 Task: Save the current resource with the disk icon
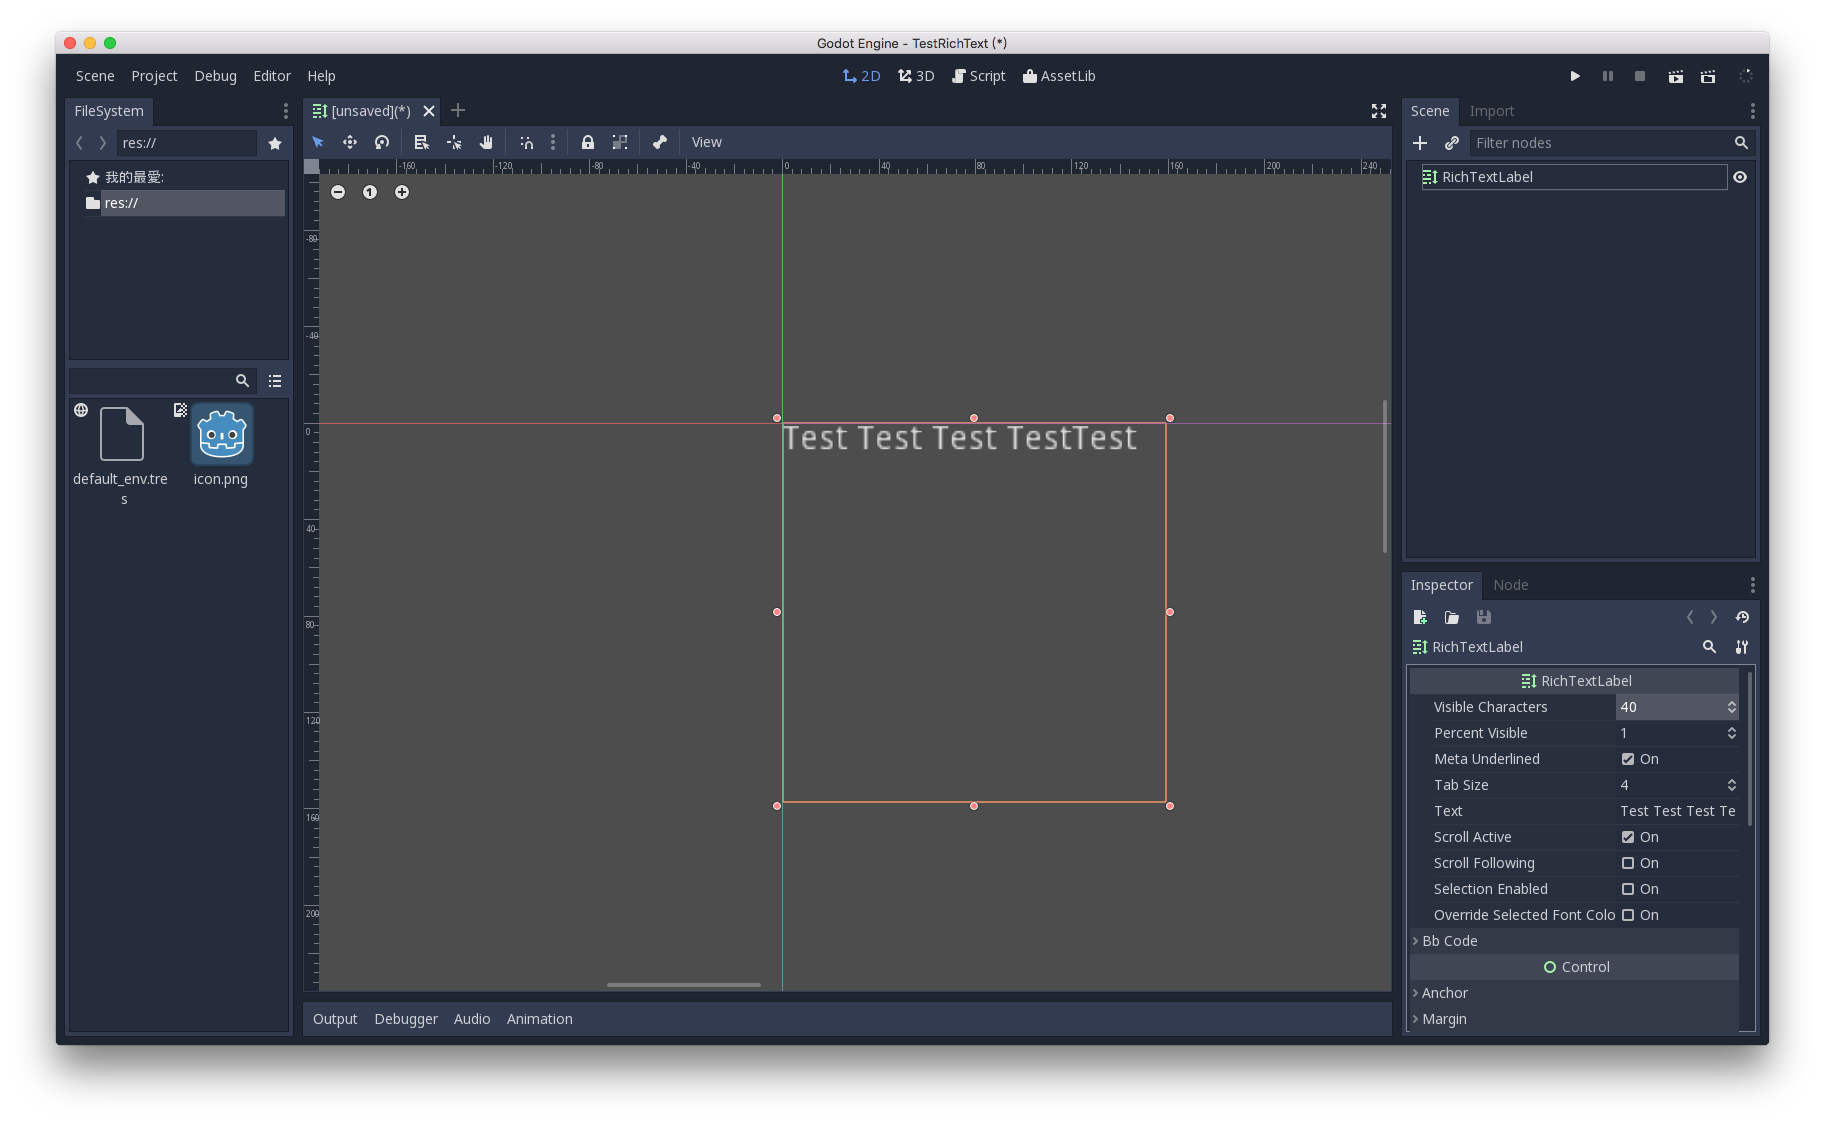point(1483,617)
